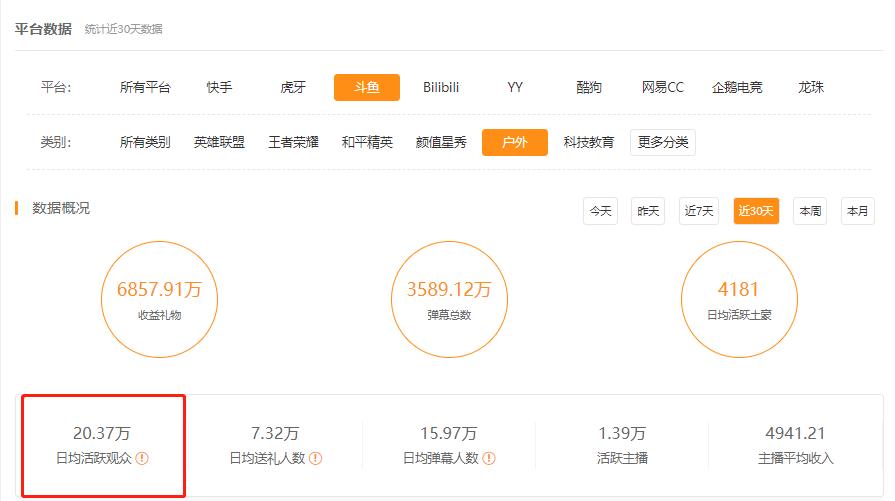Click the 收益礼物 circle showing 6857.91万
This screenshot has height=501, width=895.
[x=160, y=298]
